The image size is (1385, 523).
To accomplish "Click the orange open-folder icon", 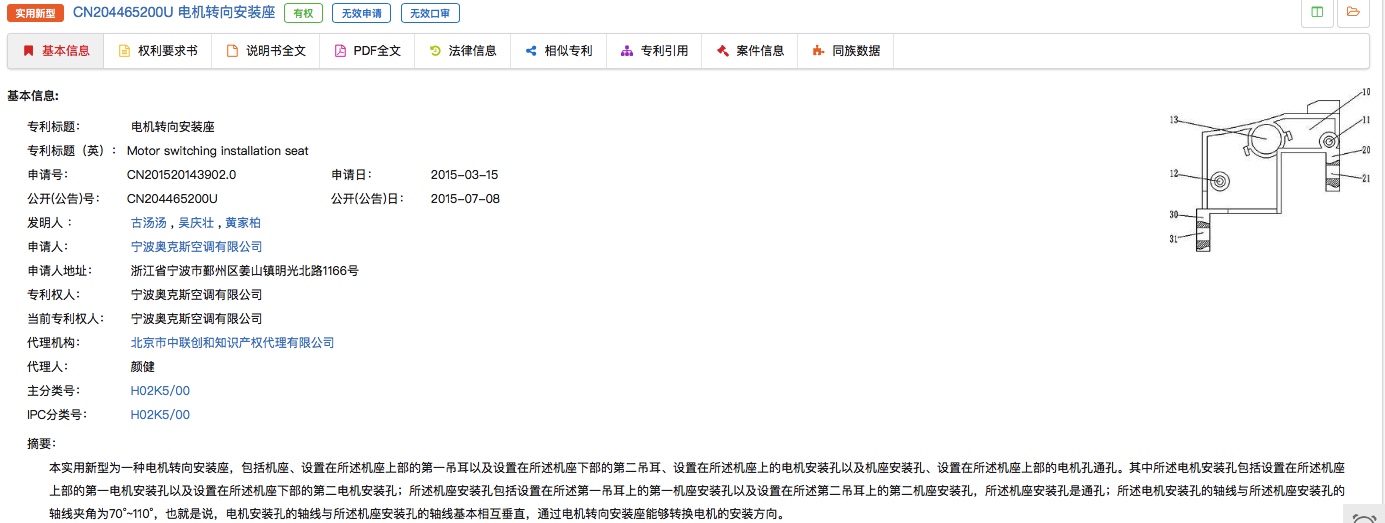I will [1353, 12].
